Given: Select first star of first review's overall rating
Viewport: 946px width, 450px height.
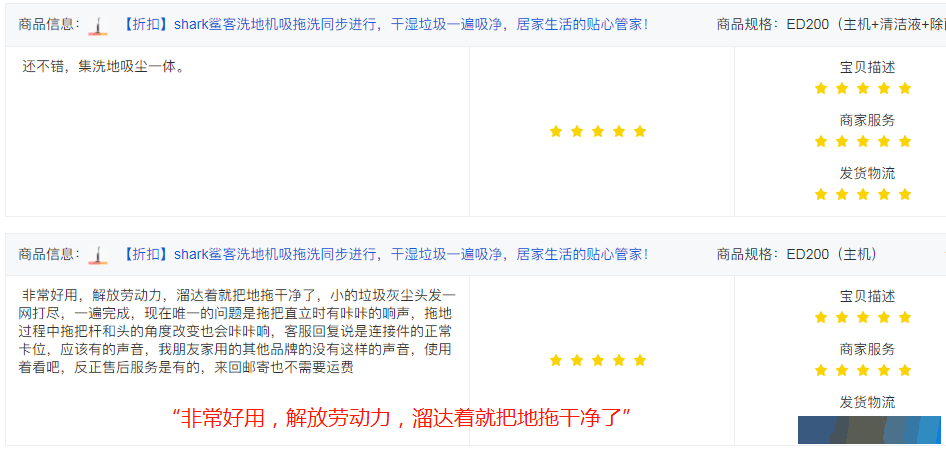Looking at the screenshot, I should pos(556,131).
